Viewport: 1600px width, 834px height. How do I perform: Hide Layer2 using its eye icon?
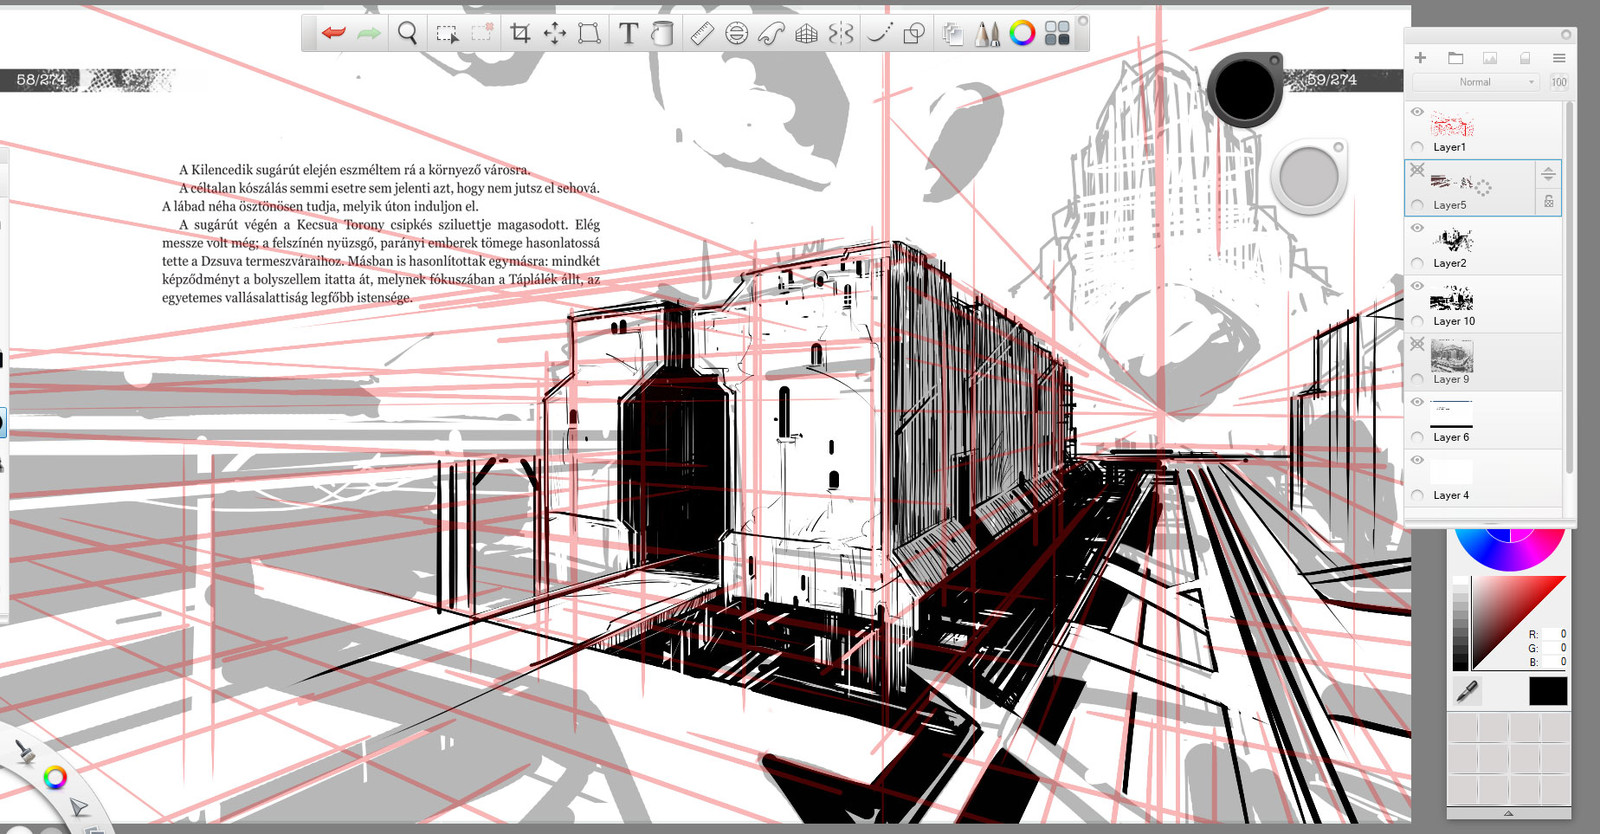point(1417,228)
